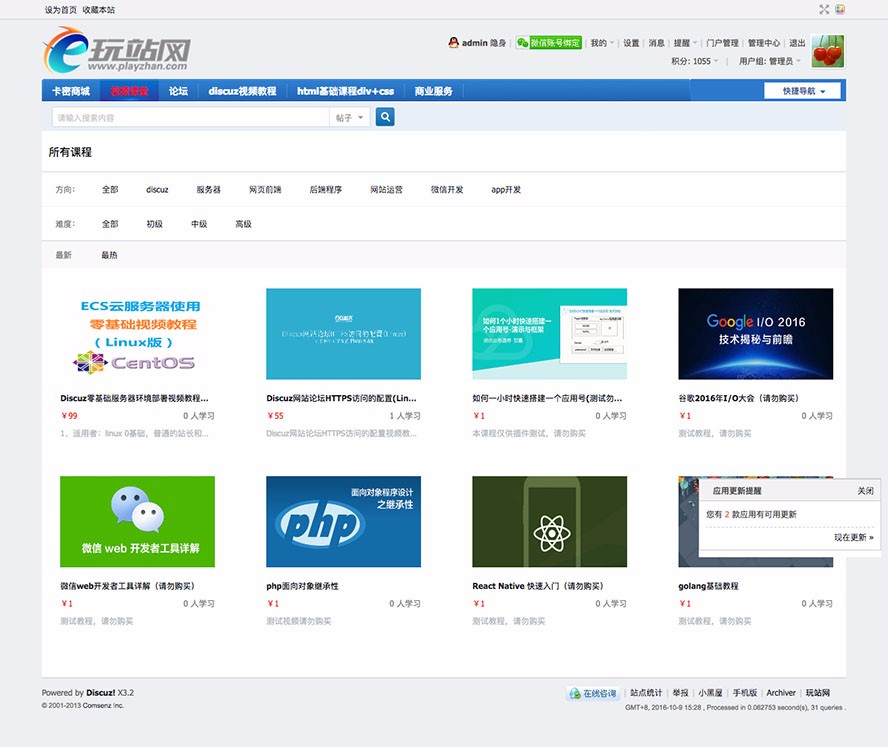Image resolution: width=888 pixels, height=747 pixels.
Task: Sort courses by 最热
Action: tap(109, 255)
